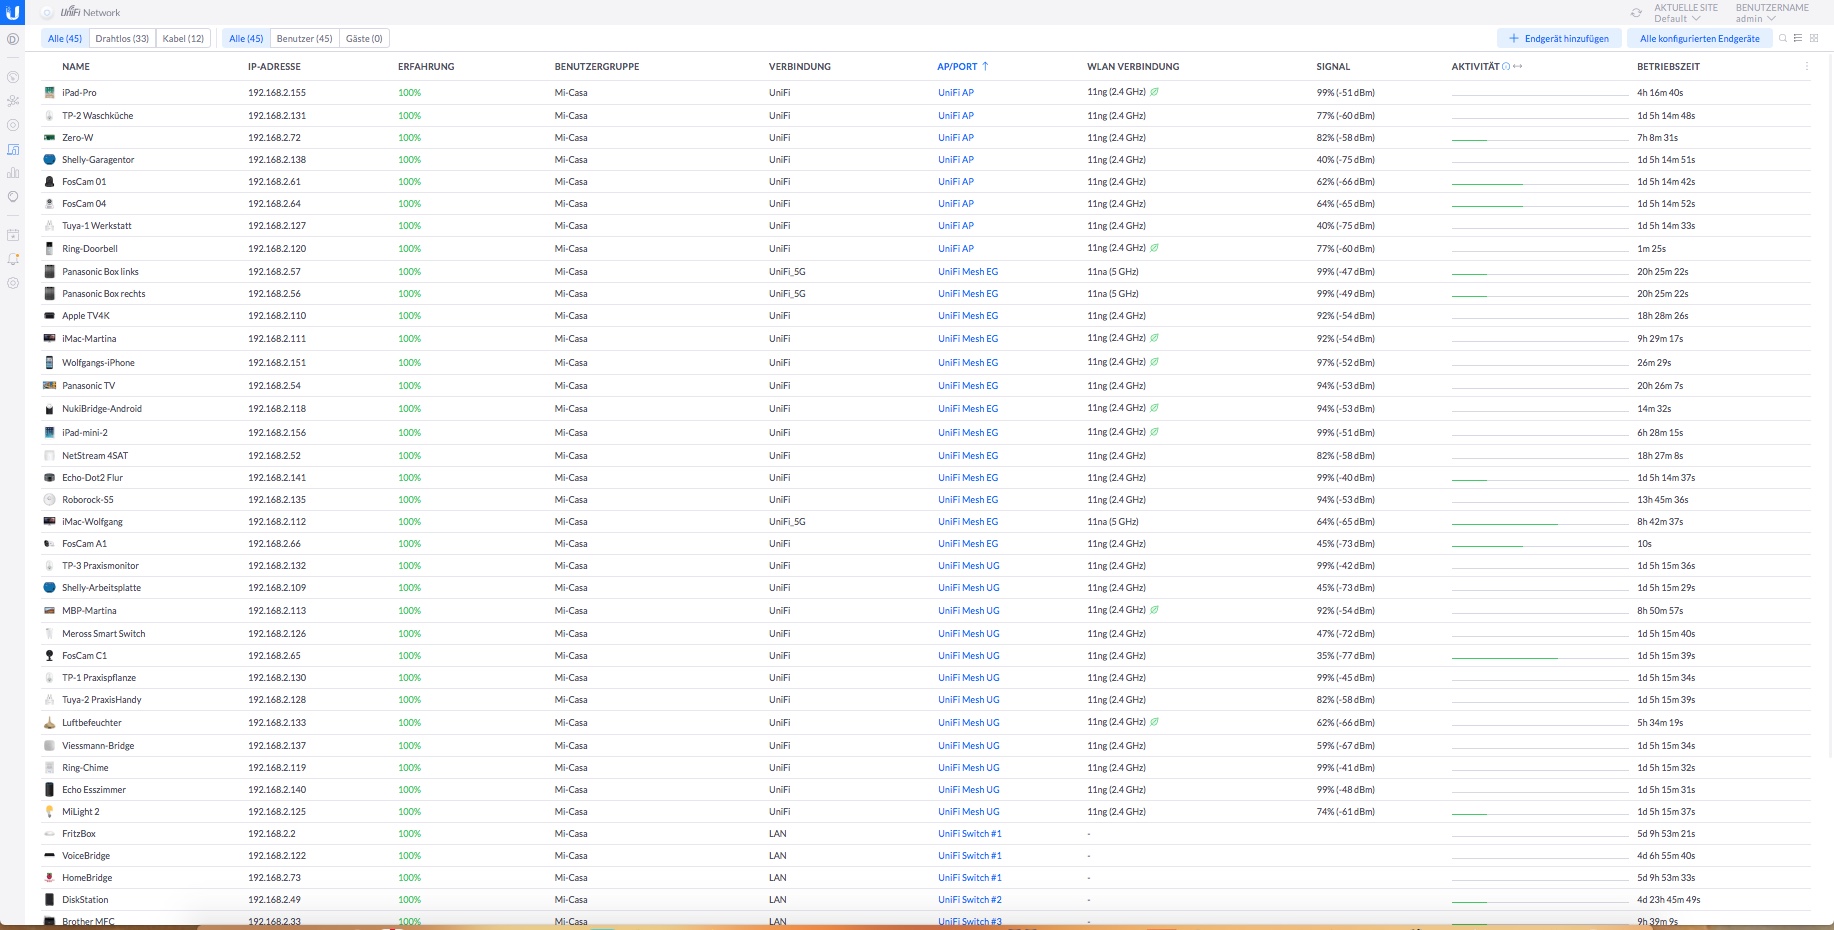The image size is (1834, 930).
Task: Open Settings gear in the sidebar
Action: tap(13, 283)
